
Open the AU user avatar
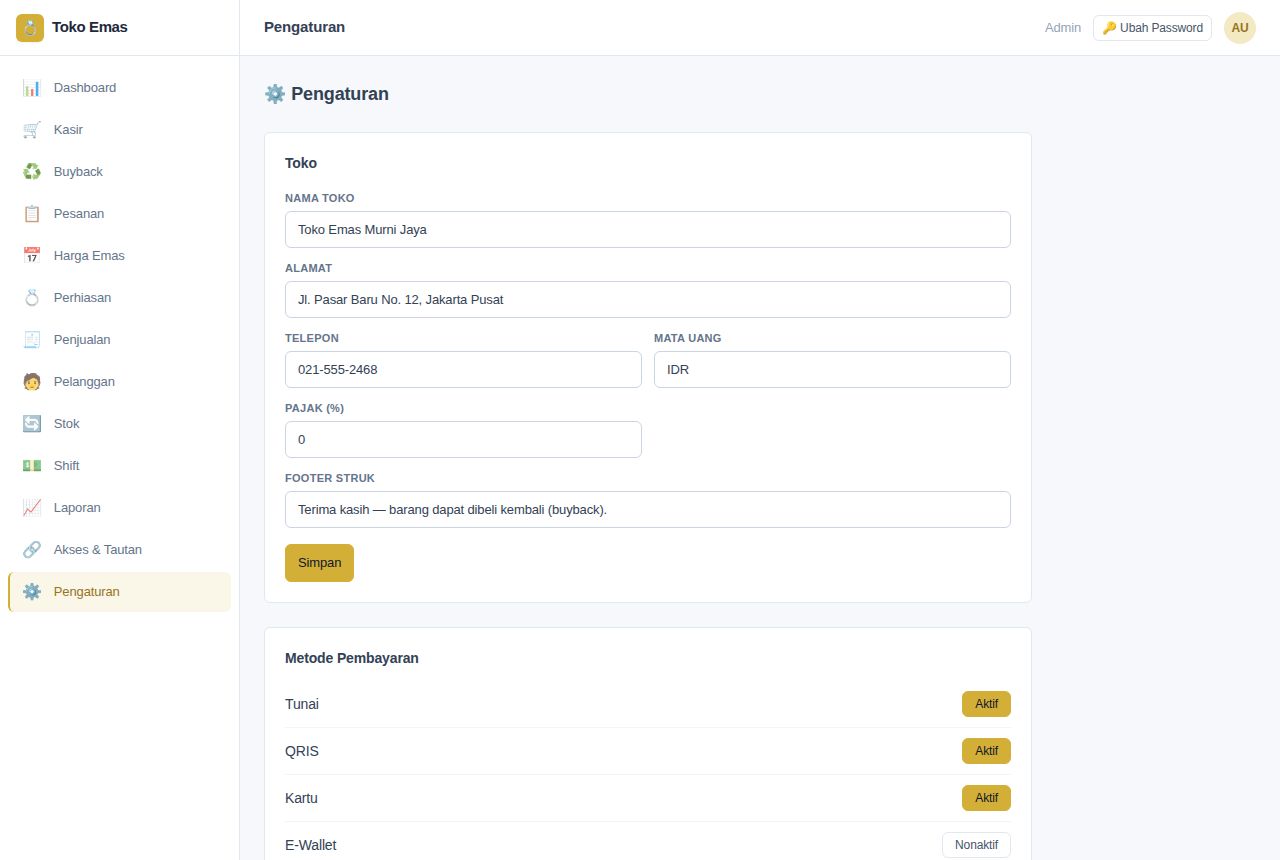1240,28
